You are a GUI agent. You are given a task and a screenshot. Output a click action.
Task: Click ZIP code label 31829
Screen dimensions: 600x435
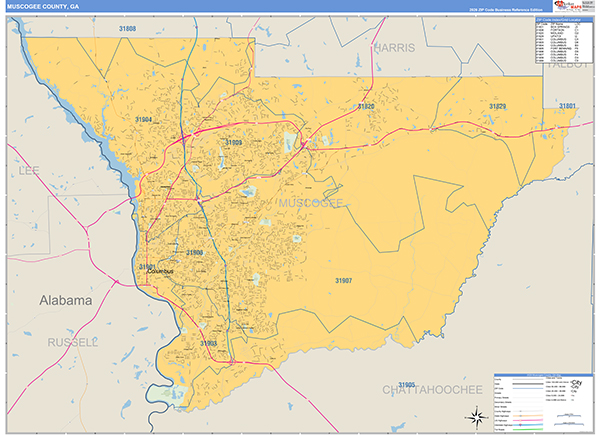[497, 106]
